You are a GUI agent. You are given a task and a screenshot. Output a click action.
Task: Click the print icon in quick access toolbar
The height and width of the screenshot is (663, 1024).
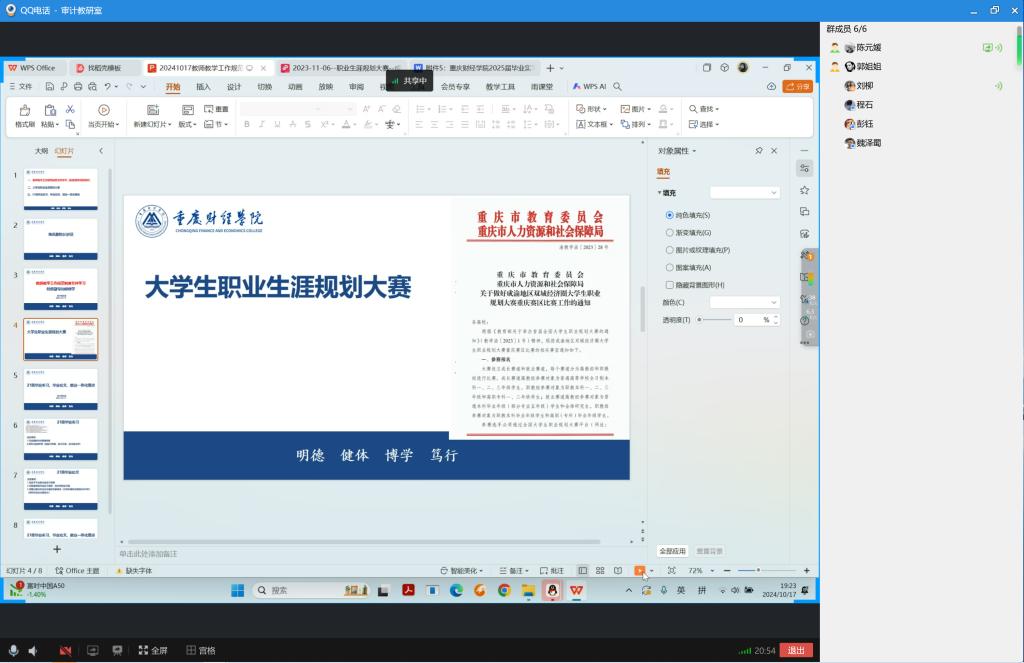pyautogui.click(x=78, y=86)
